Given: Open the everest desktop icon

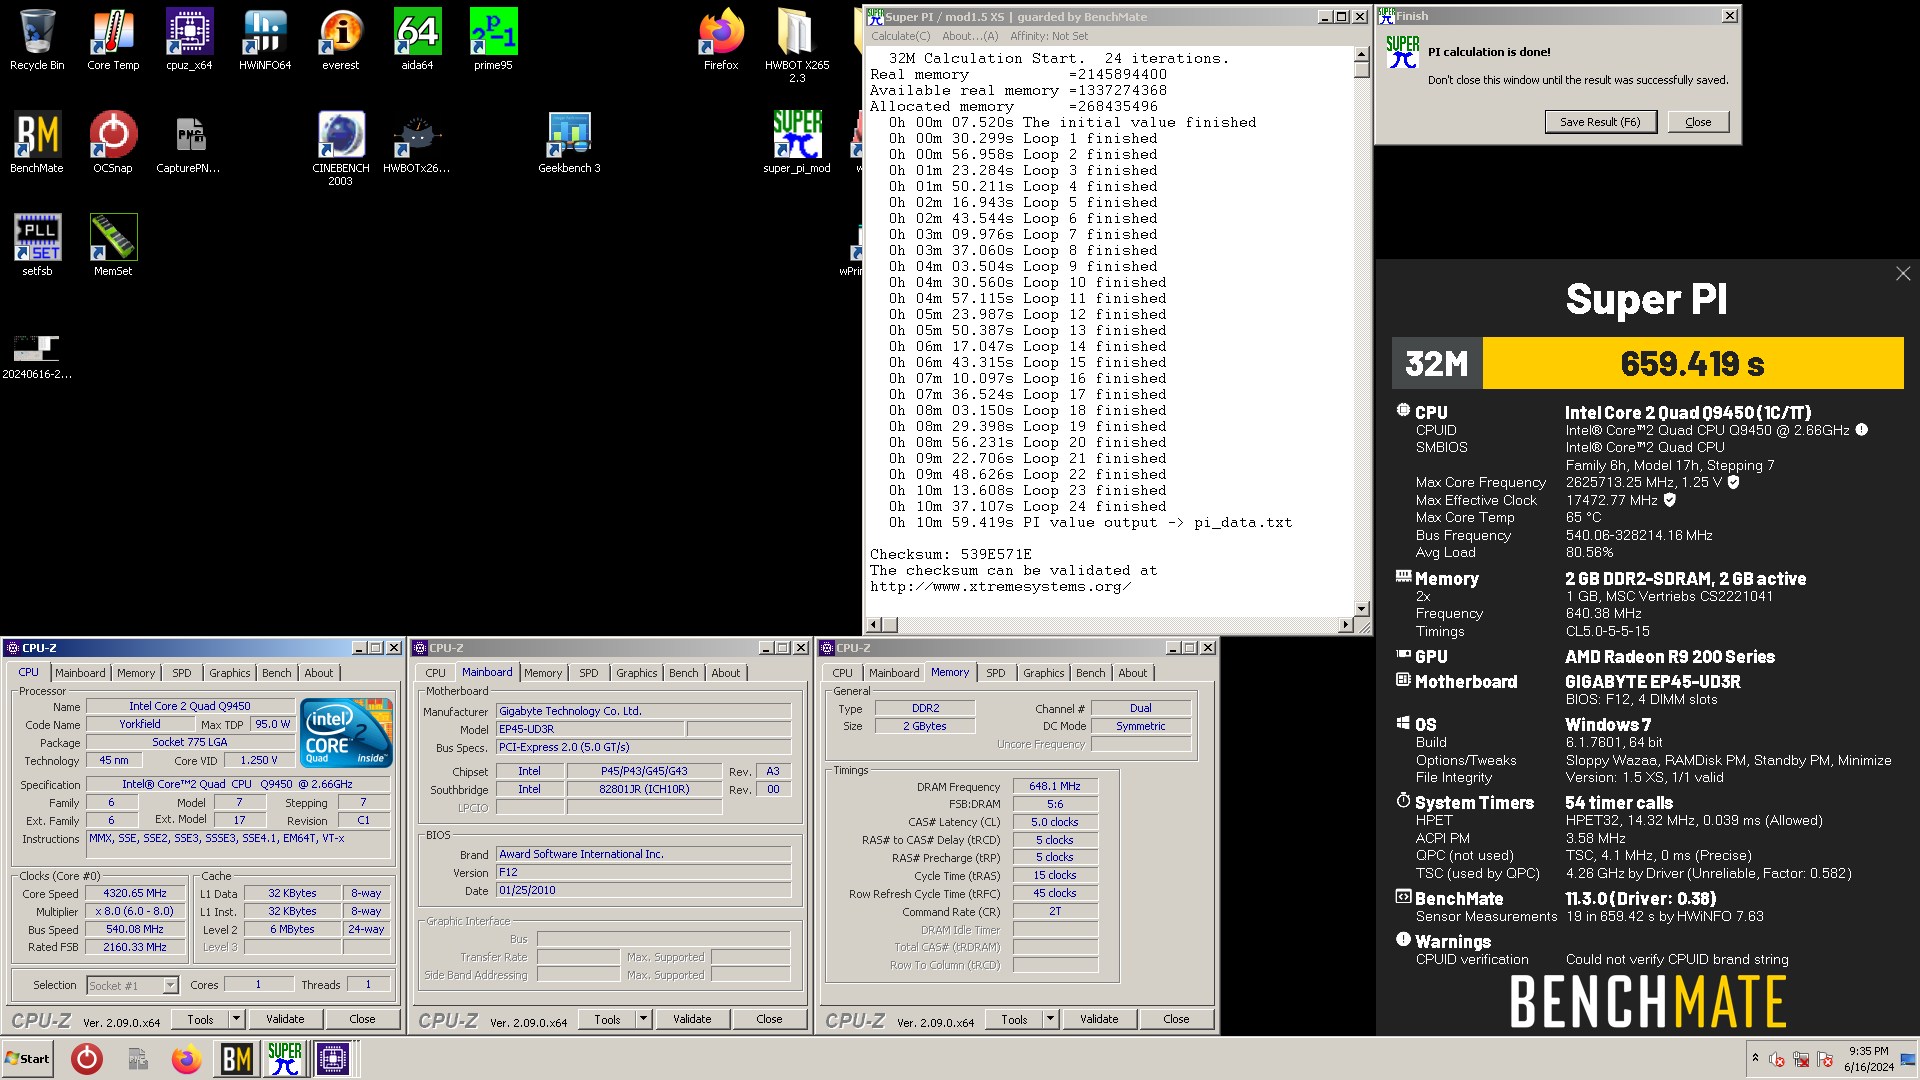Looking at the screenshot, I should (341, 40).
